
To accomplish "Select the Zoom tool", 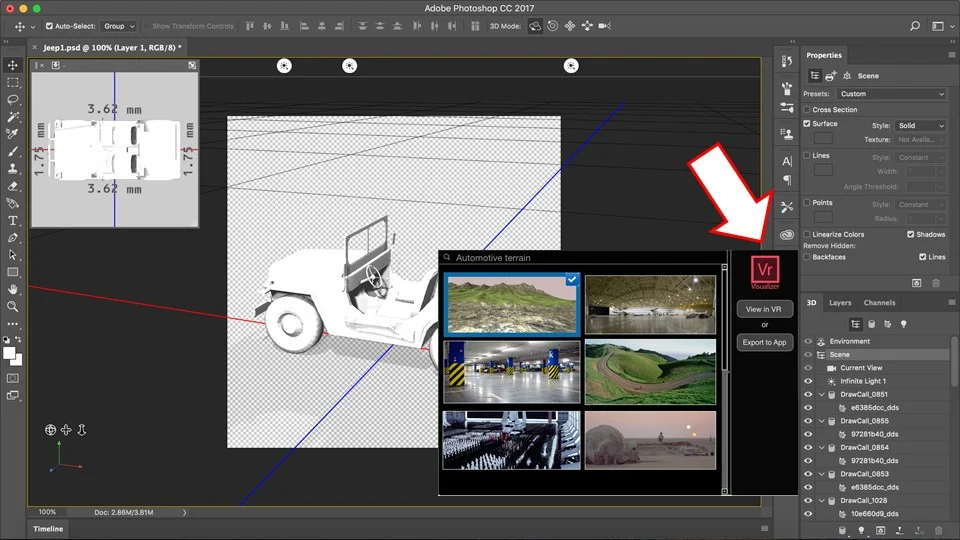I will tap(12, 306).
